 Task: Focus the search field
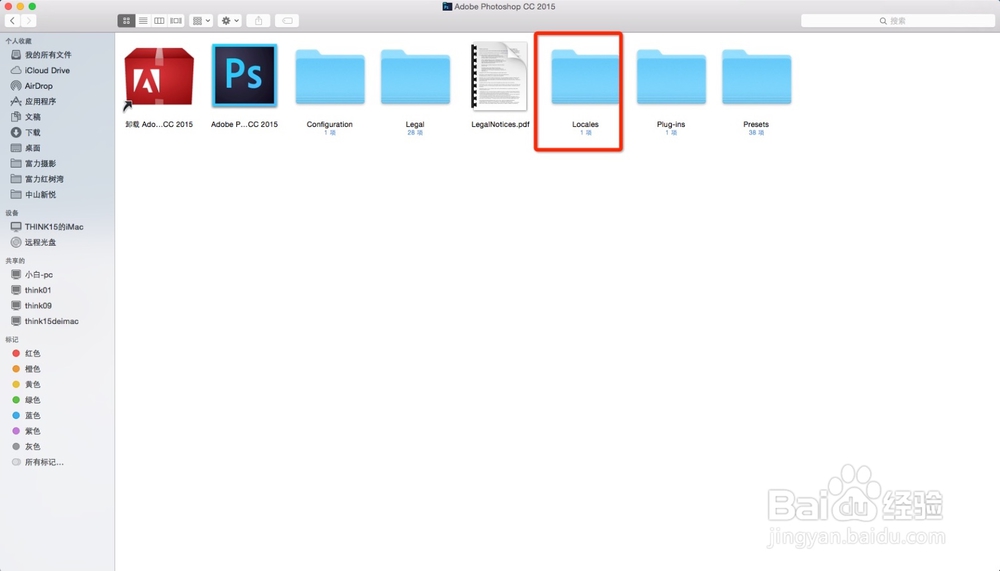pos(897,21)
